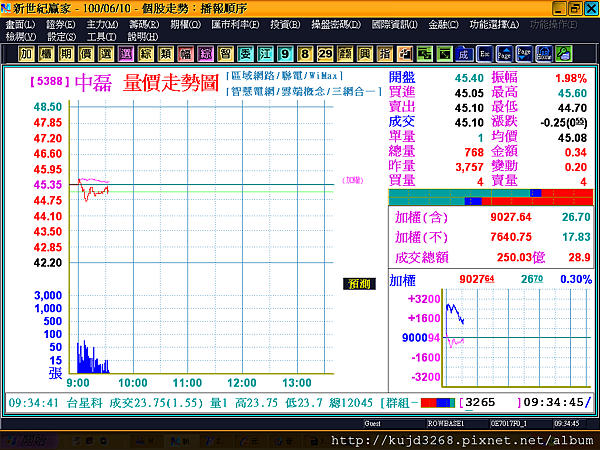The image size is (600, 450).
Task: Open the 金融(C) menu
Action: click(x=443, y=24)
